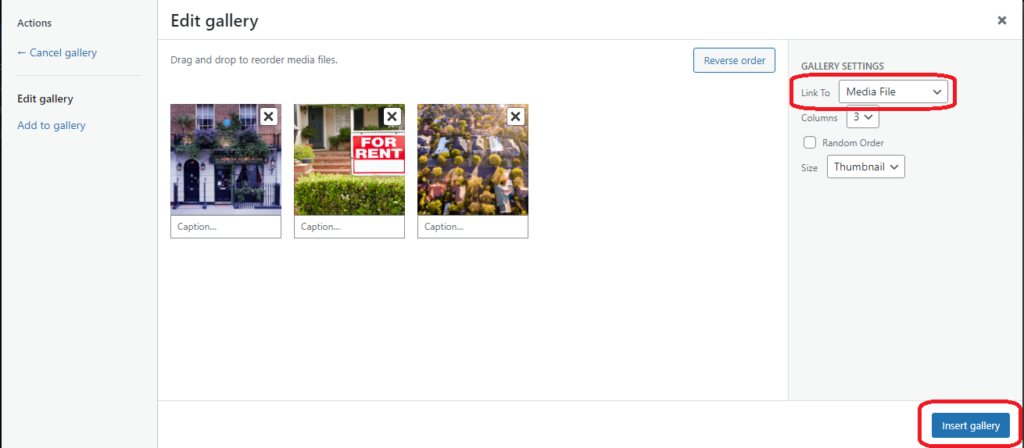
Task: Switch to Add to gallery
Action: tap(51, 125)
